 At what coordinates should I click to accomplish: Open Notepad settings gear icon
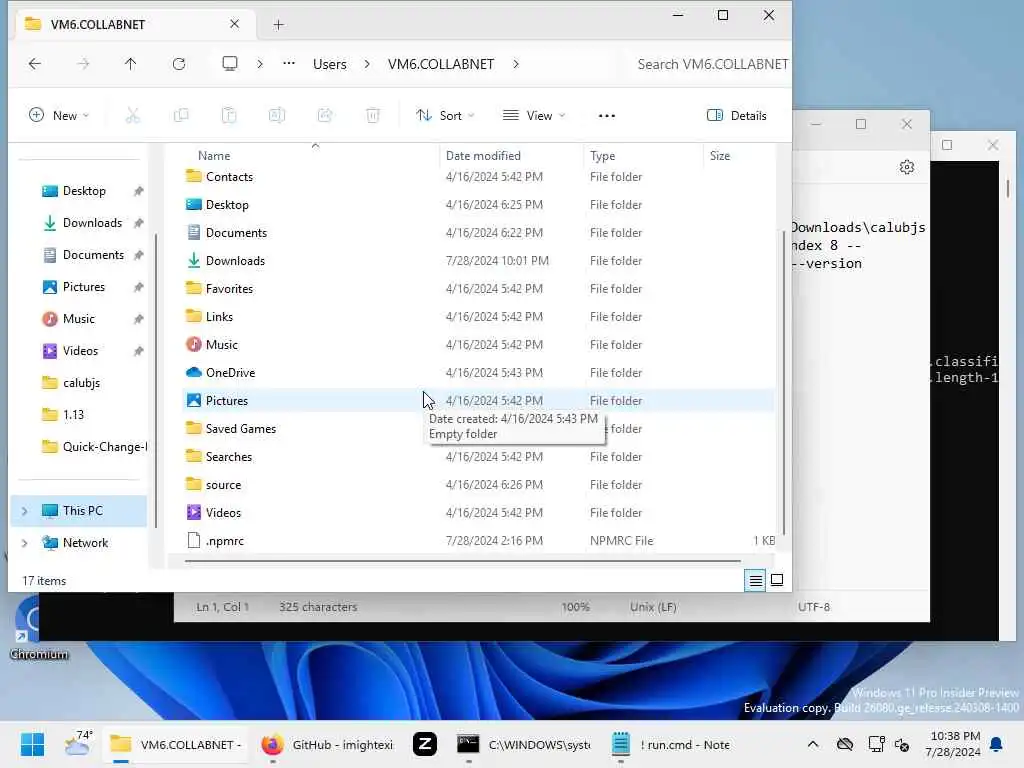(906, 167)
